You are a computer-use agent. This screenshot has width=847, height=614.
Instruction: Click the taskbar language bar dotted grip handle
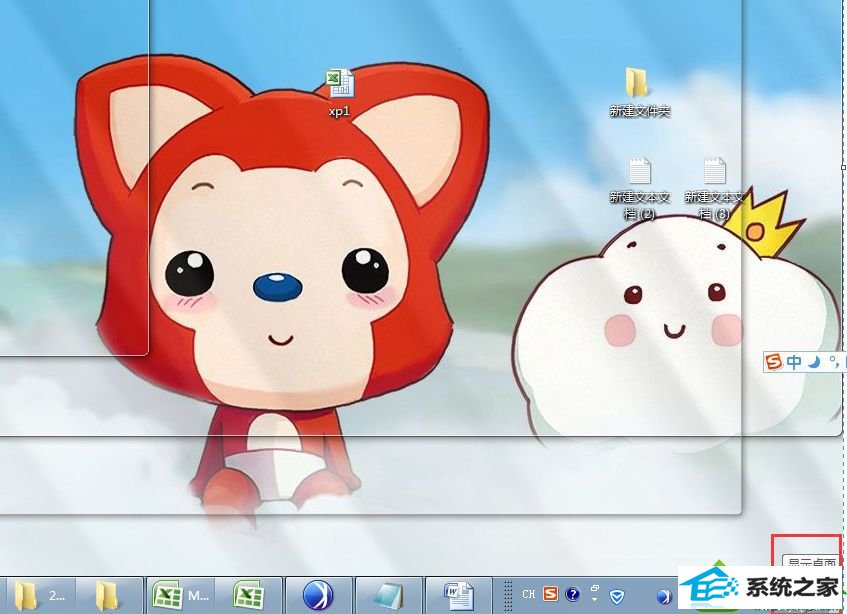pos(508,596)
